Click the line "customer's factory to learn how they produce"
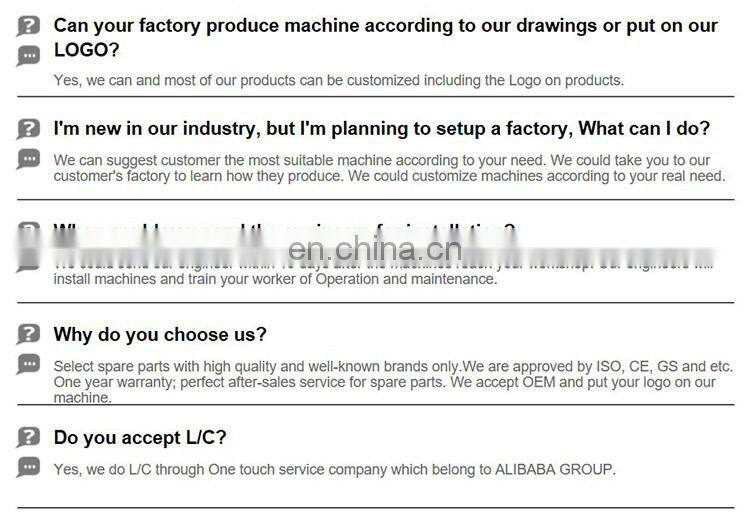 389,176
